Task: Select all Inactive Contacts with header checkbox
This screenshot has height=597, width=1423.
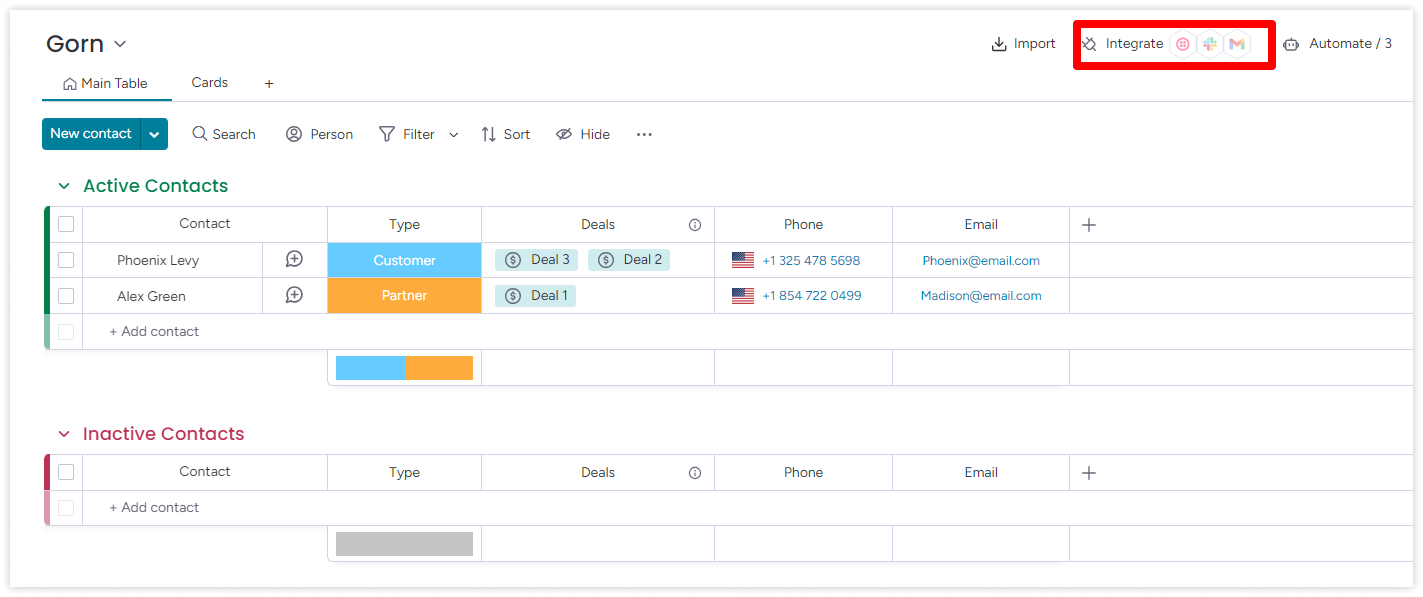Action: click(x=66, y=472)
